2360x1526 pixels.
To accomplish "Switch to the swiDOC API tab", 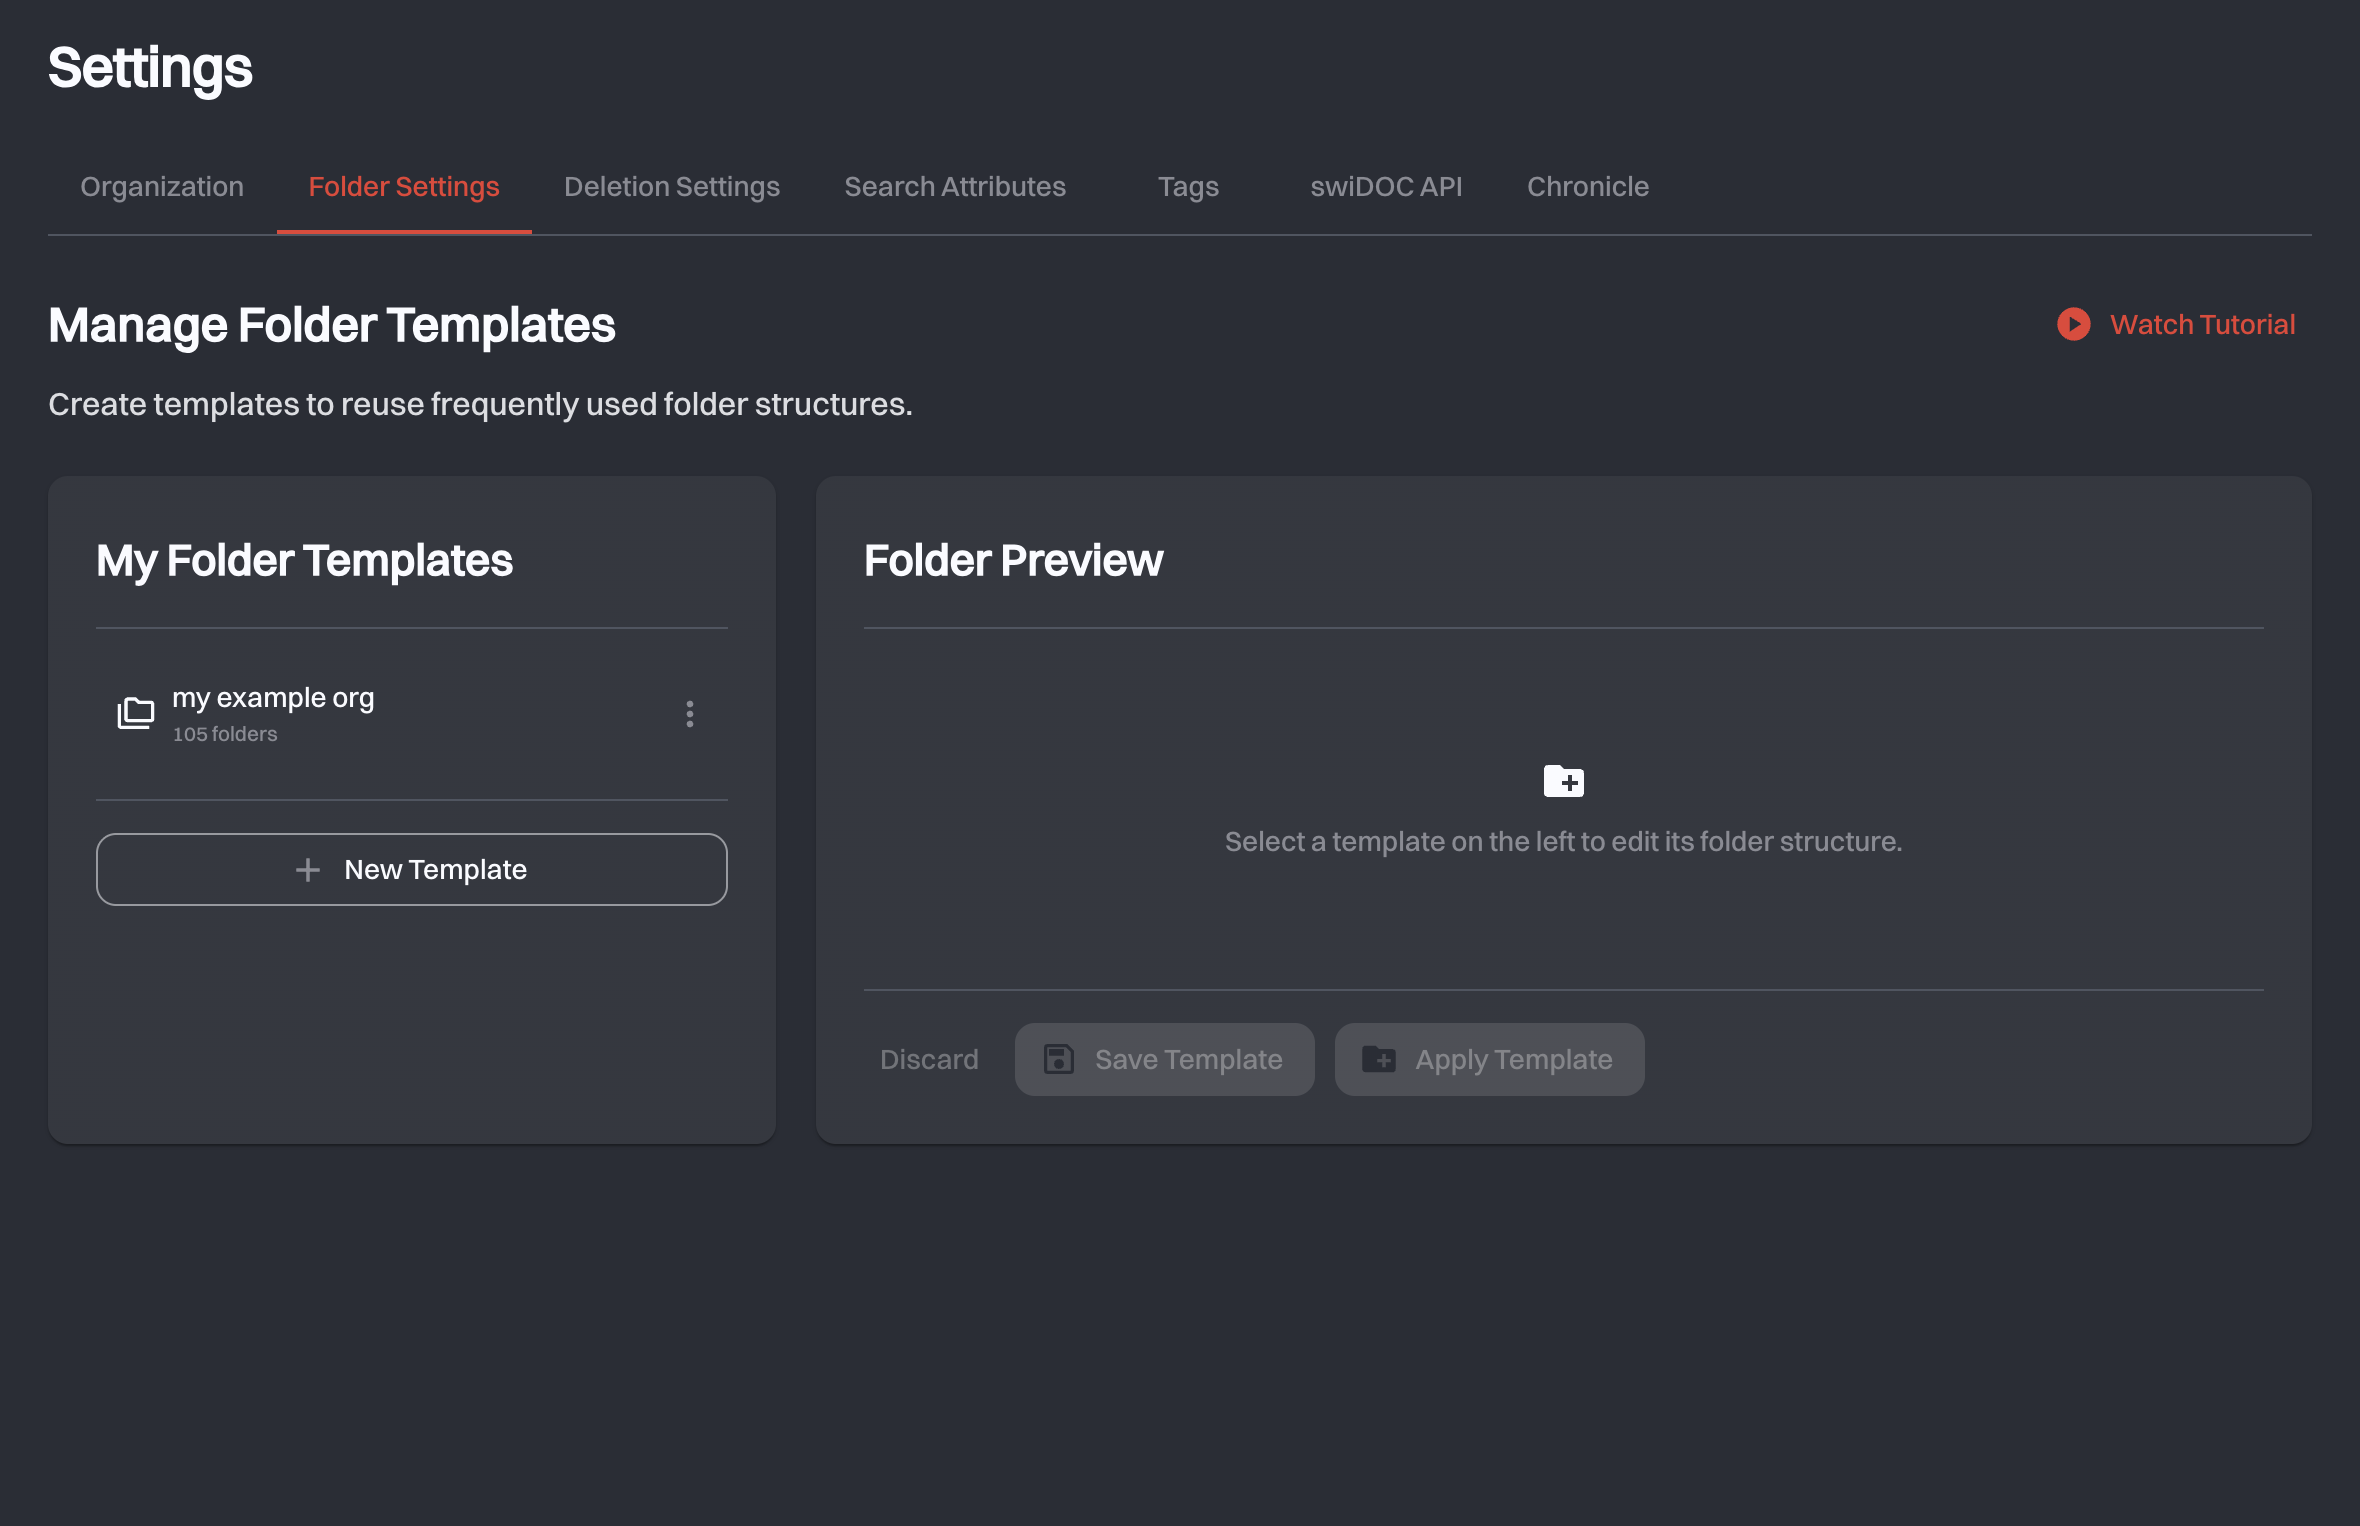I will pyautogui.click(x=1386, y=187).
